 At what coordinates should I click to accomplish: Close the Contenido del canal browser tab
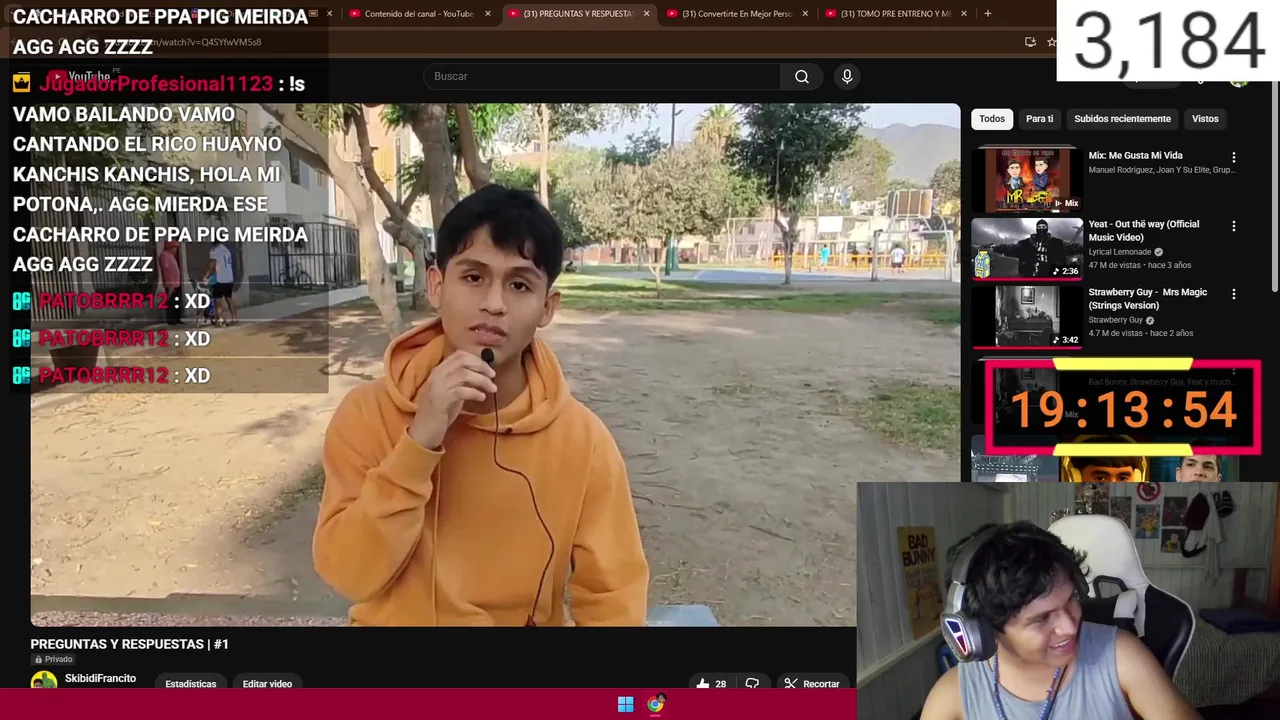click(x=488, y=14)
